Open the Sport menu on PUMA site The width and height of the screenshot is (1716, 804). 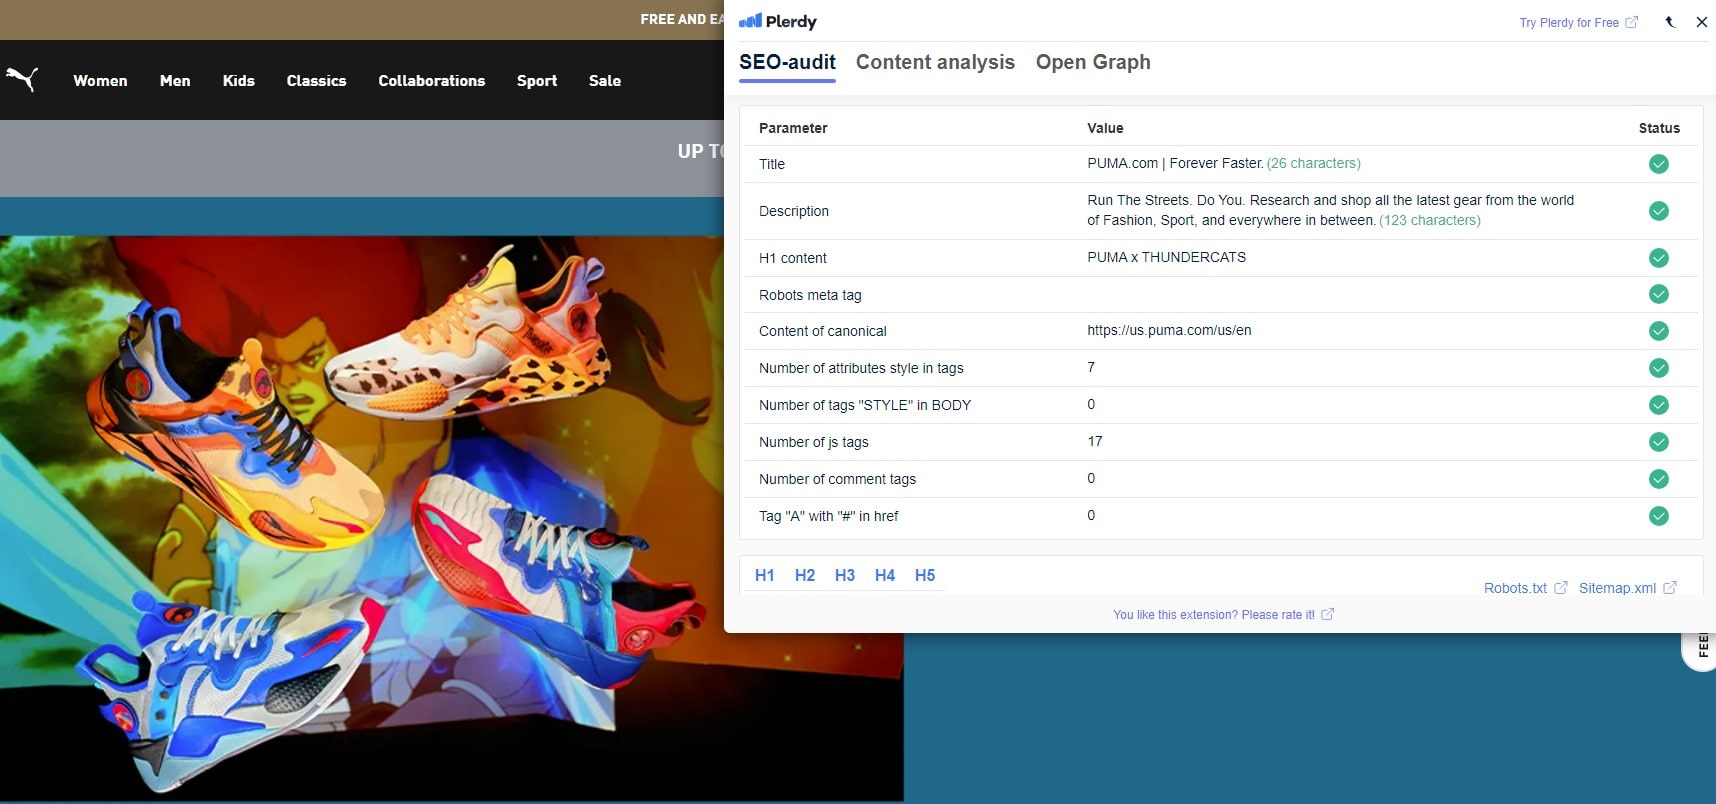click(x=537, y=81)
